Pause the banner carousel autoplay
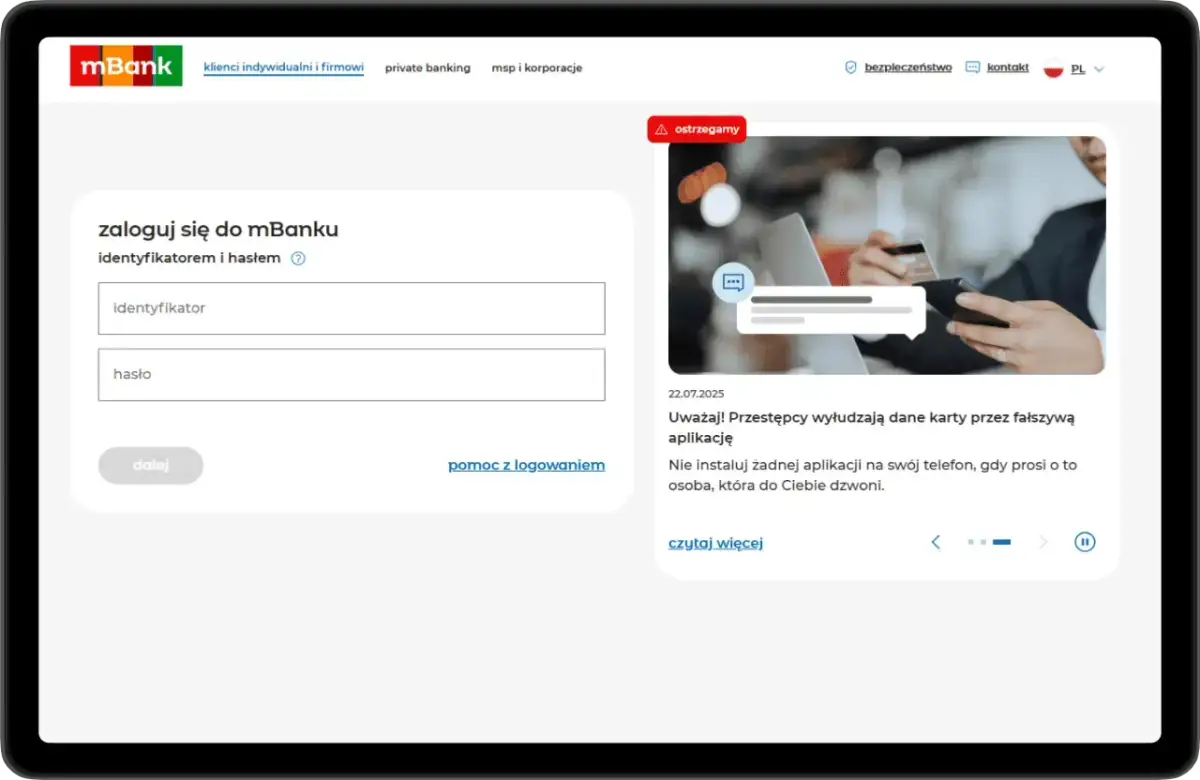 pyautogui.click(x=1085, y=541)
